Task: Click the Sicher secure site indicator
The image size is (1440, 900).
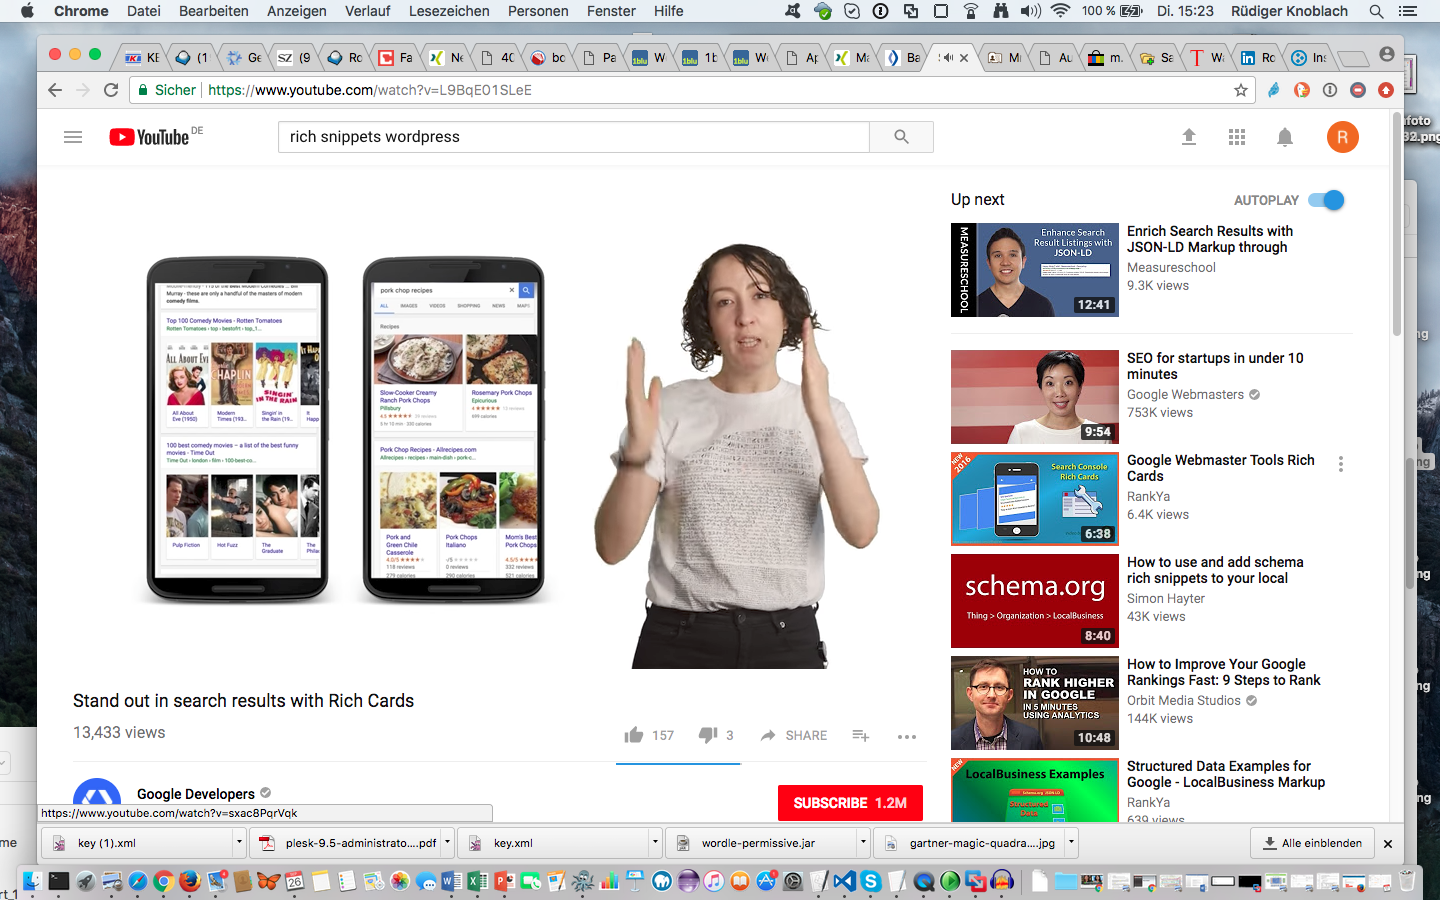Action: point(166,90)
